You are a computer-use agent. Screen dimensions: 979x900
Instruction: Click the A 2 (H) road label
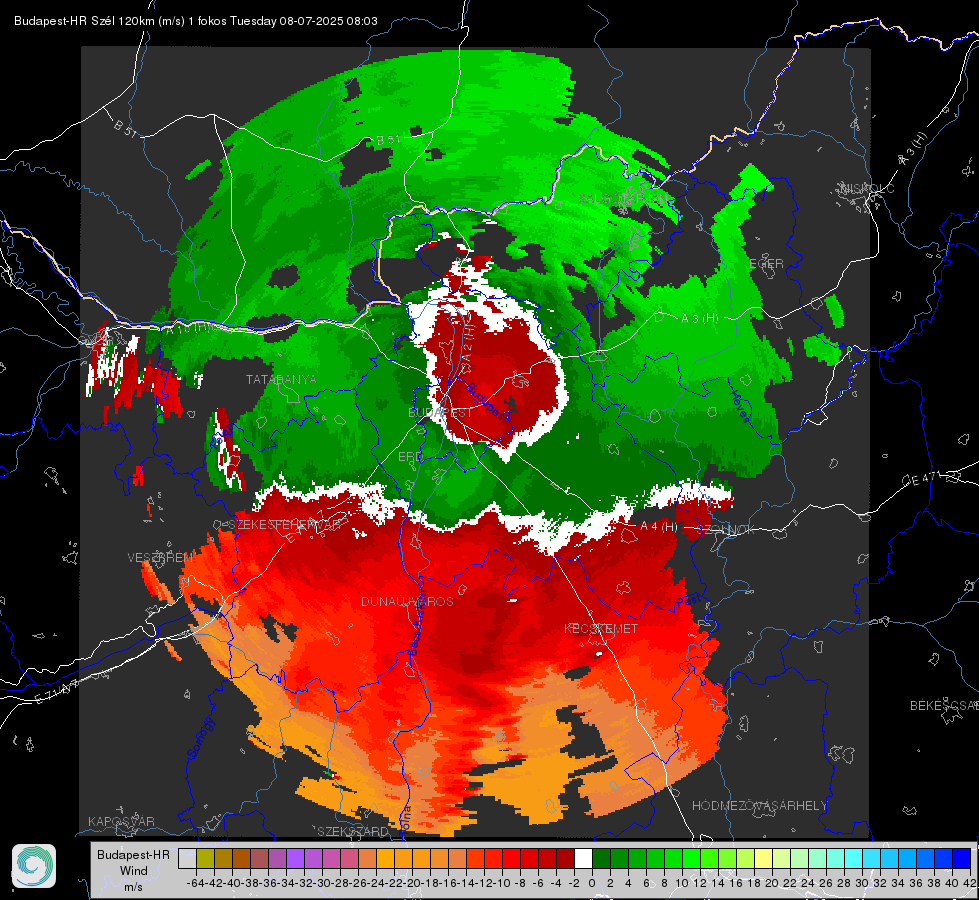pyautogui.click(x=467, y=342)
